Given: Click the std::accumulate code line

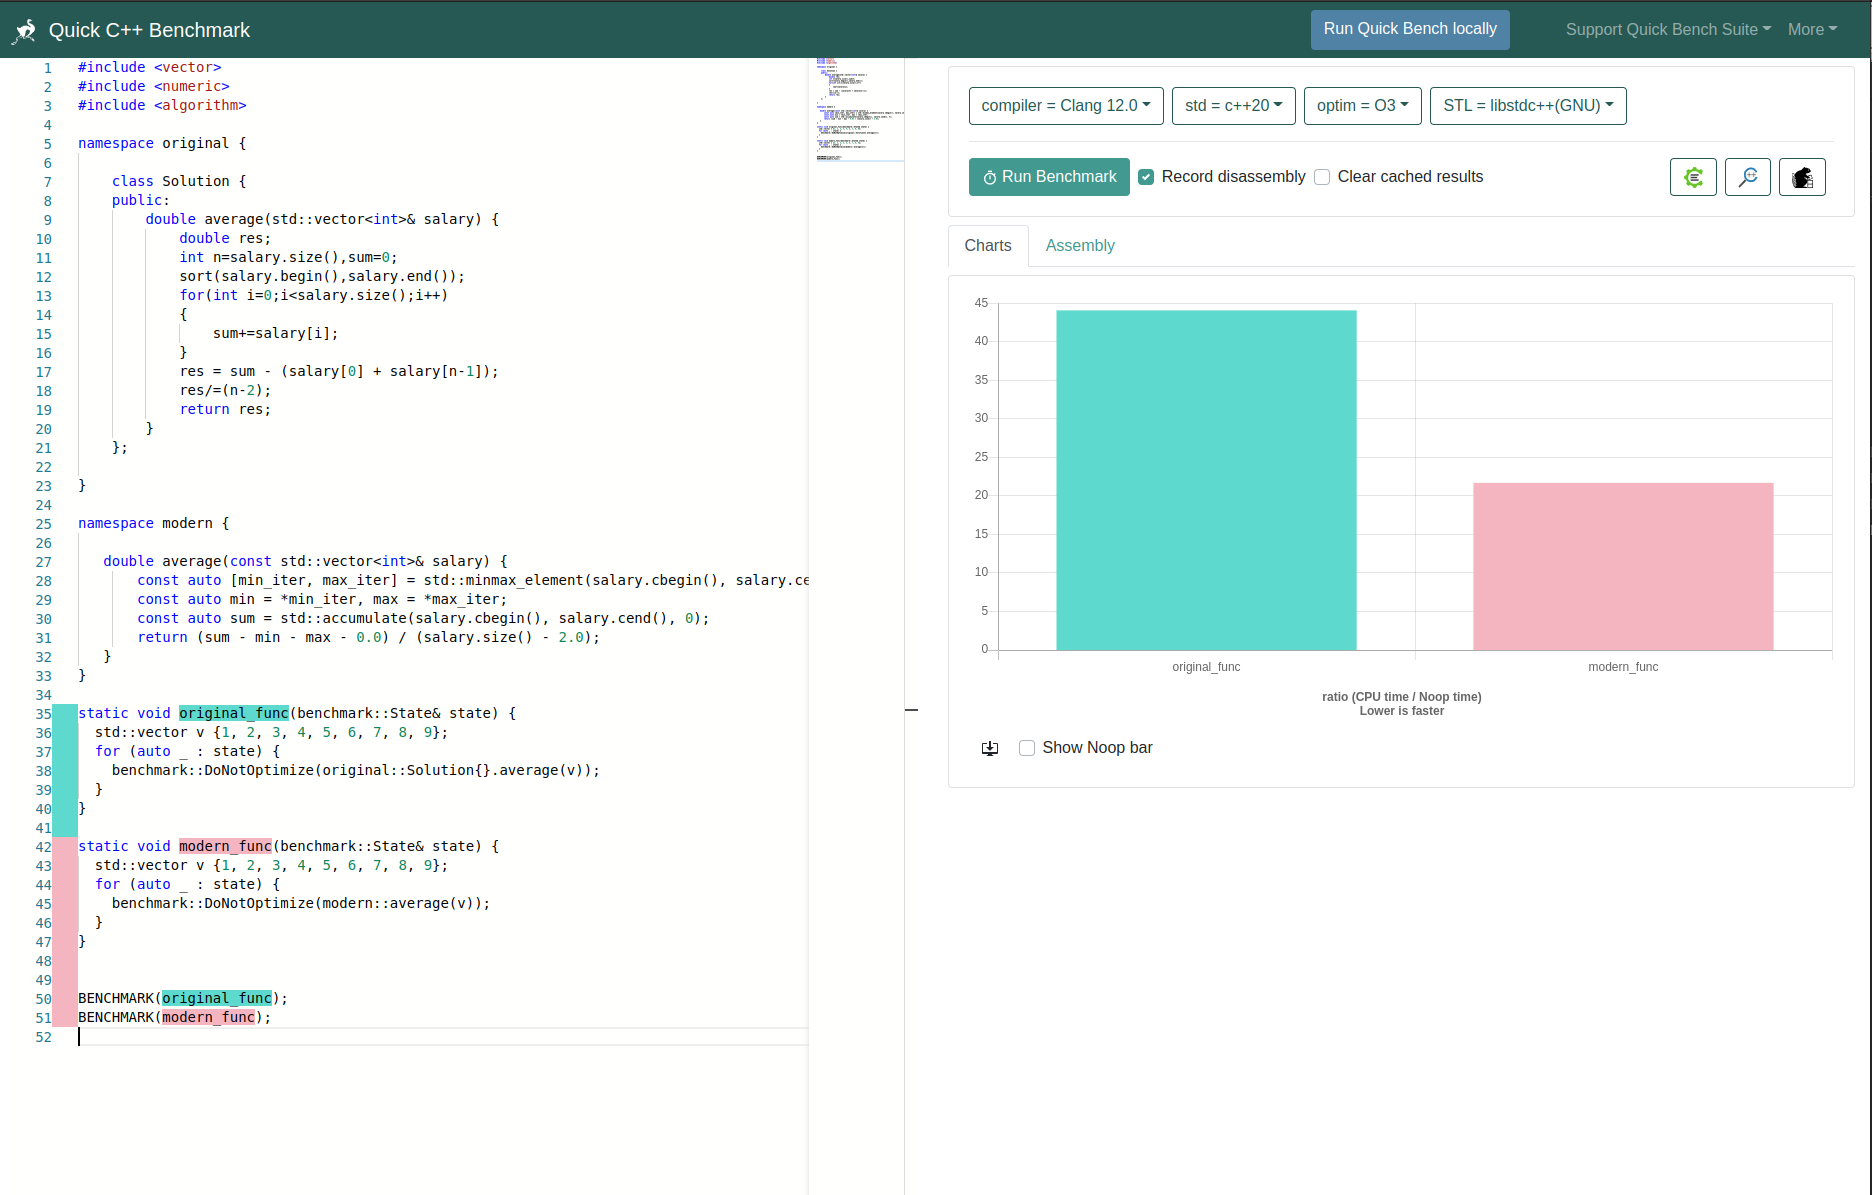Looking at the screenshot, I should 423,618.
